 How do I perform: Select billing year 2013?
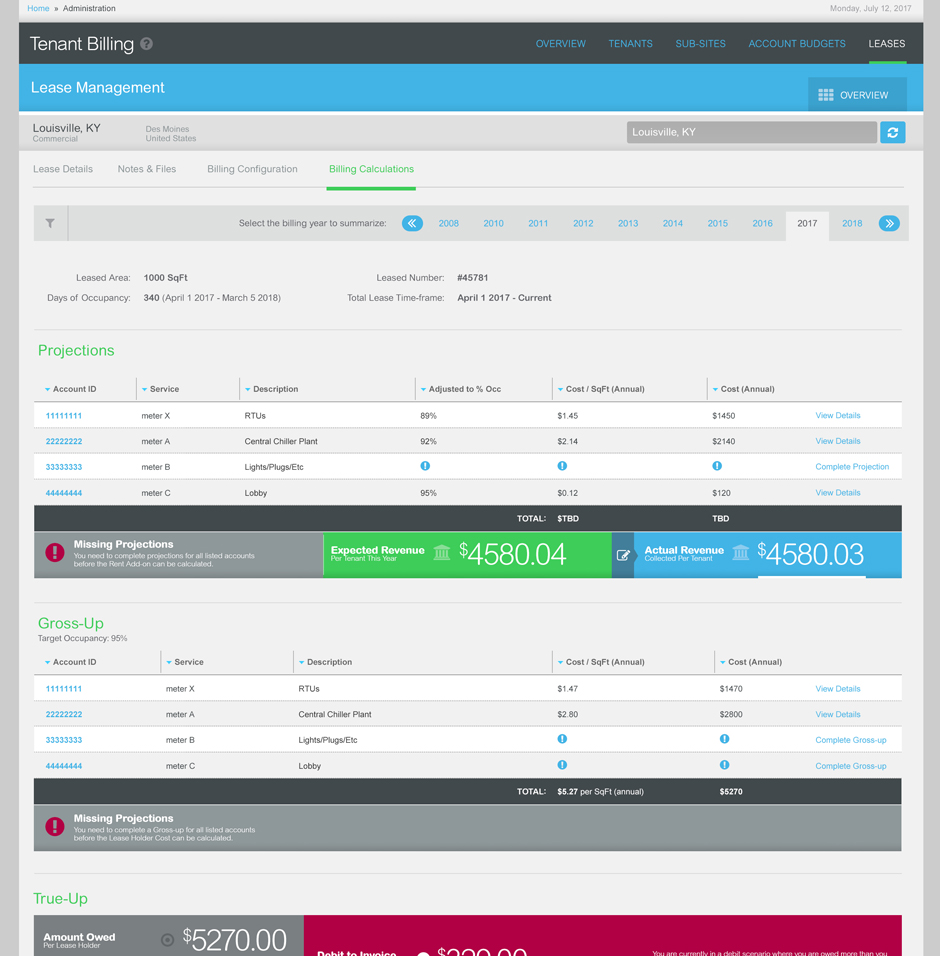(x=627, y=223)
